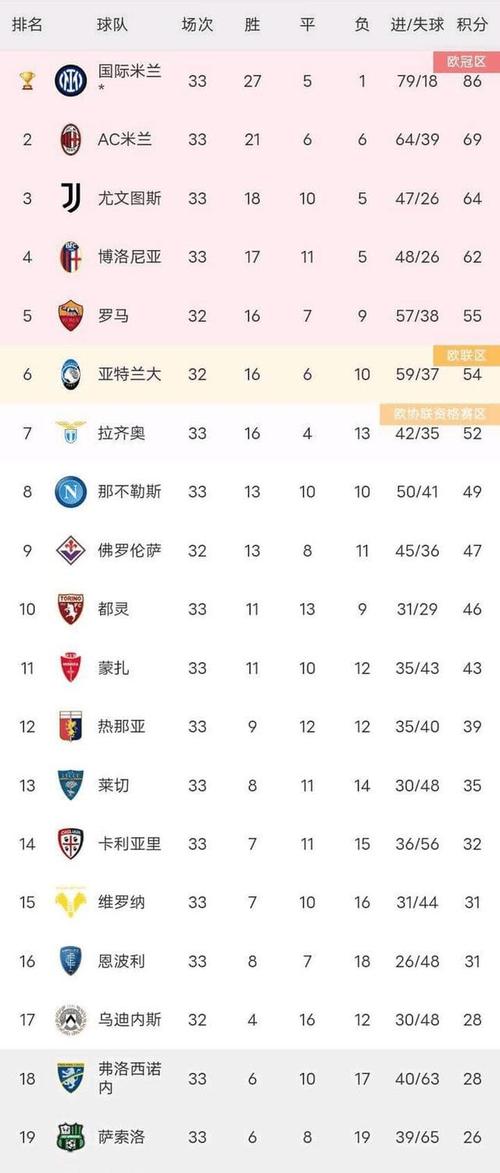
Task: Select the Juventus logo icon
Action: point(70,198)
